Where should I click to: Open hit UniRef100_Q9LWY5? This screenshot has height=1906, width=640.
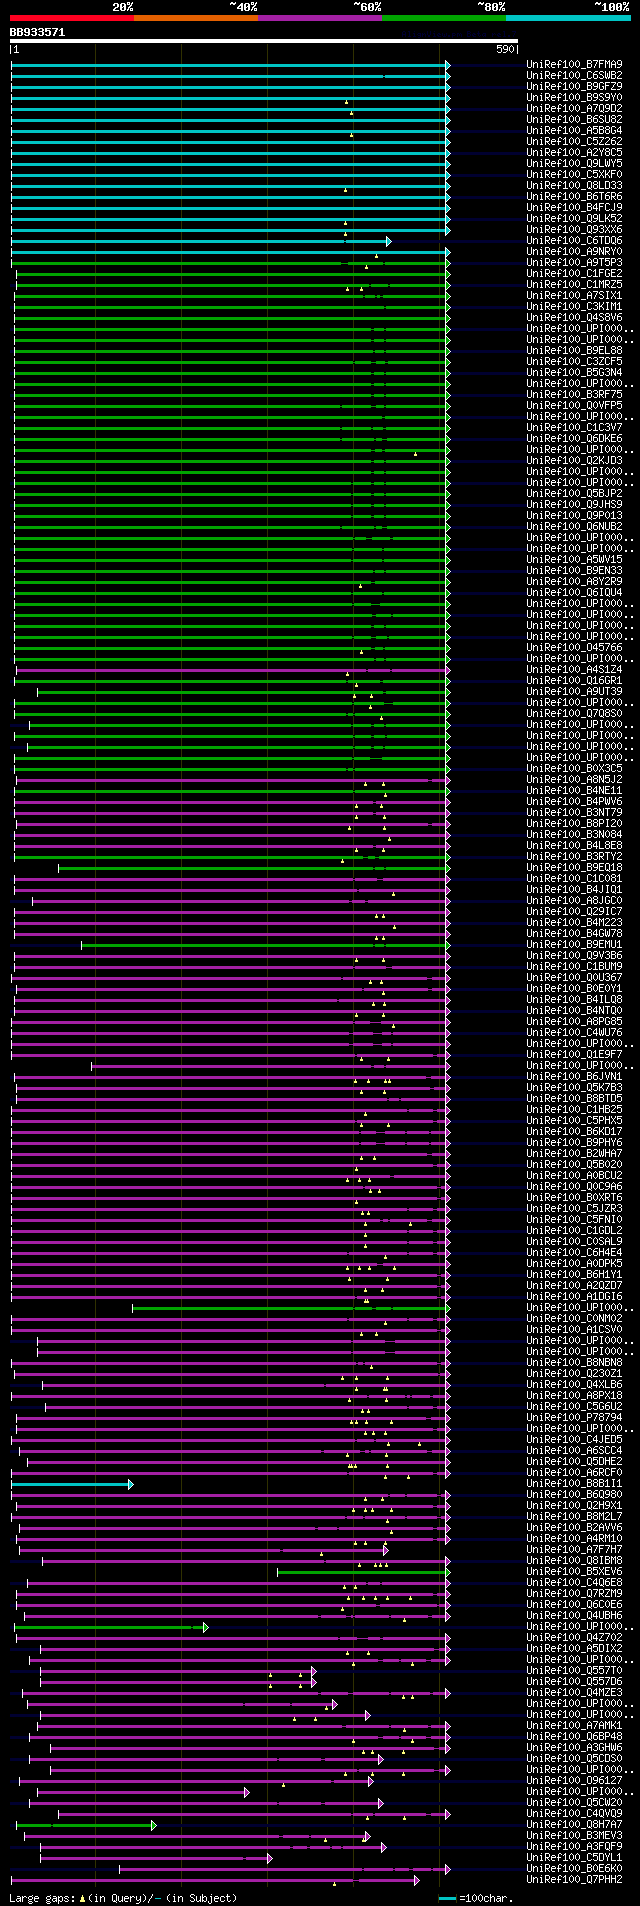point(574,164)
